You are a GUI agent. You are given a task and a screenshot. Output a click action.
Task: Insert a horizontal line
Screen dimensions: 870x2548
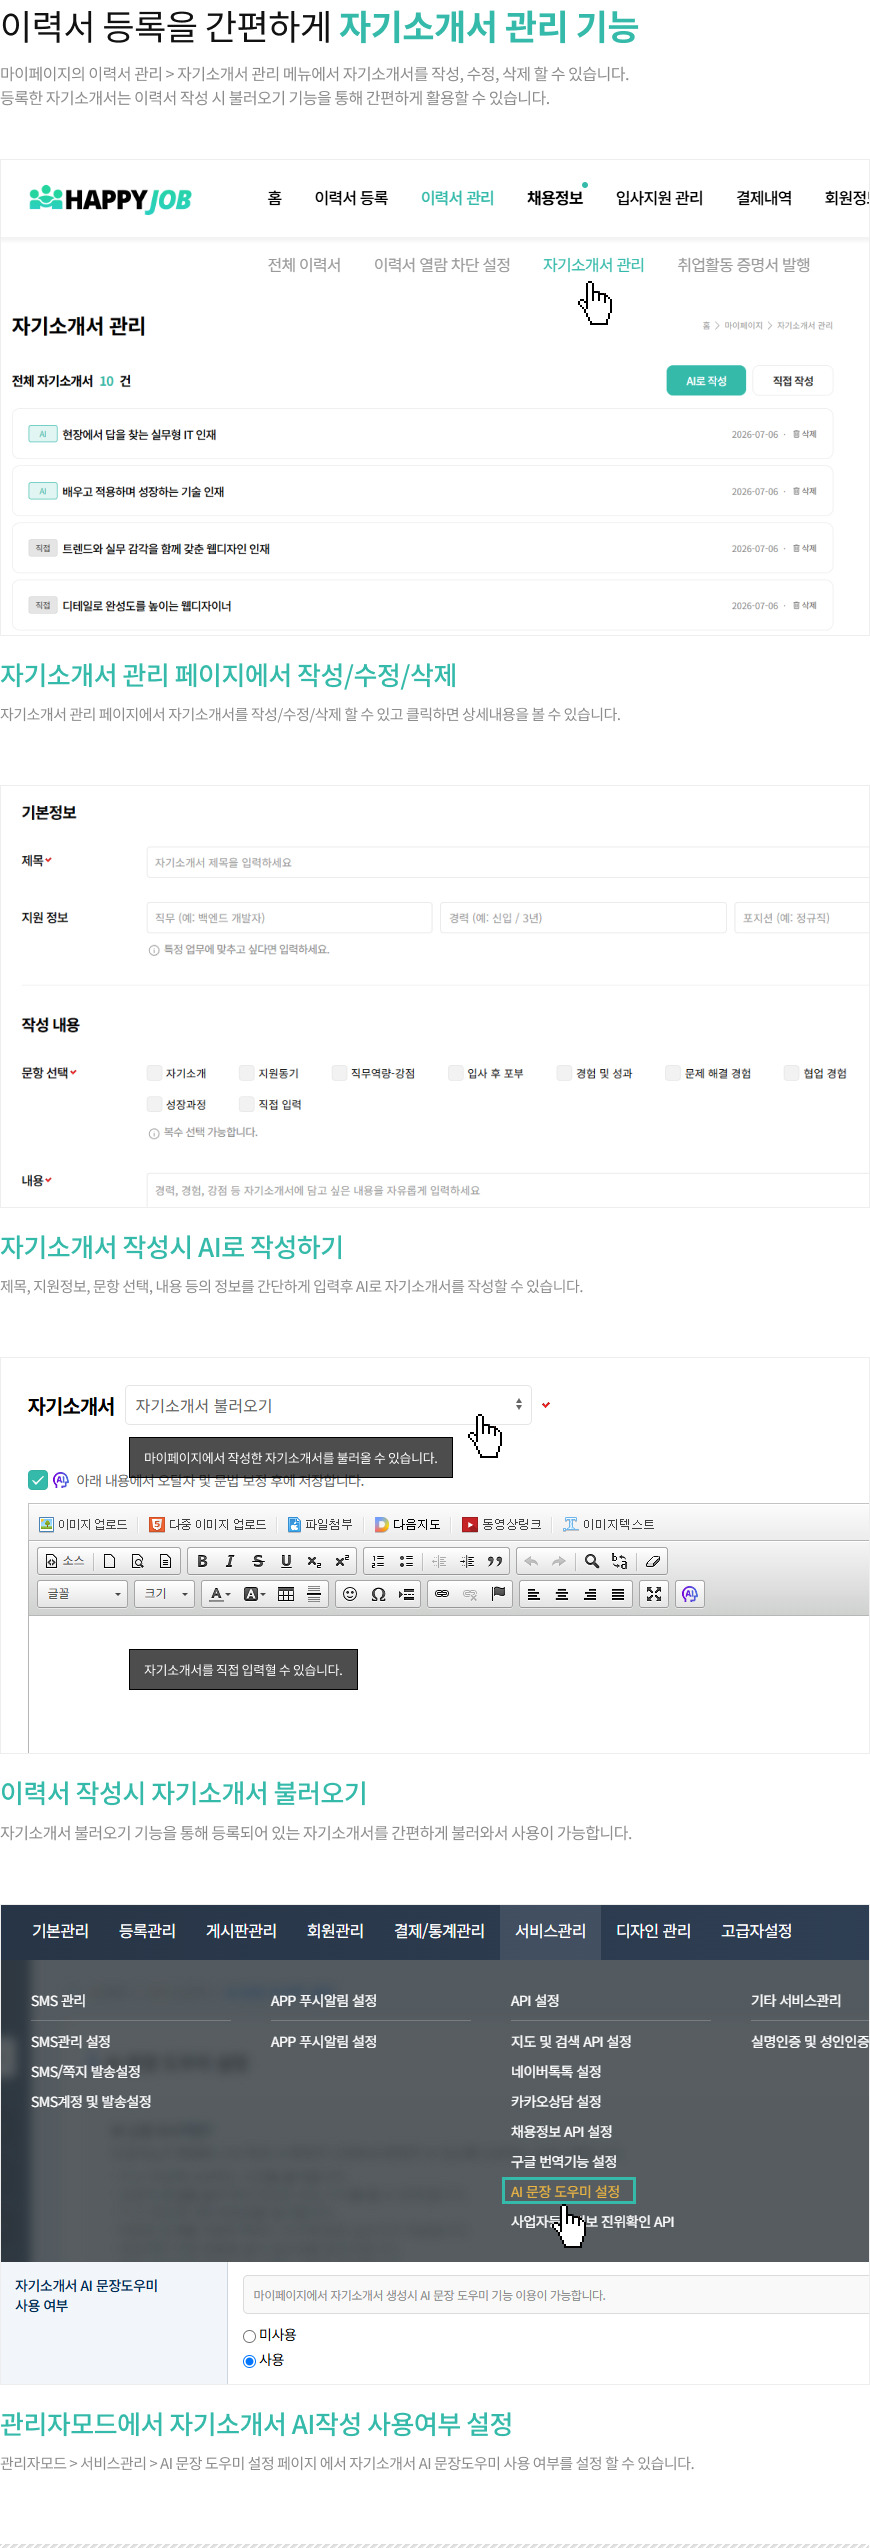coord(314,1594)
